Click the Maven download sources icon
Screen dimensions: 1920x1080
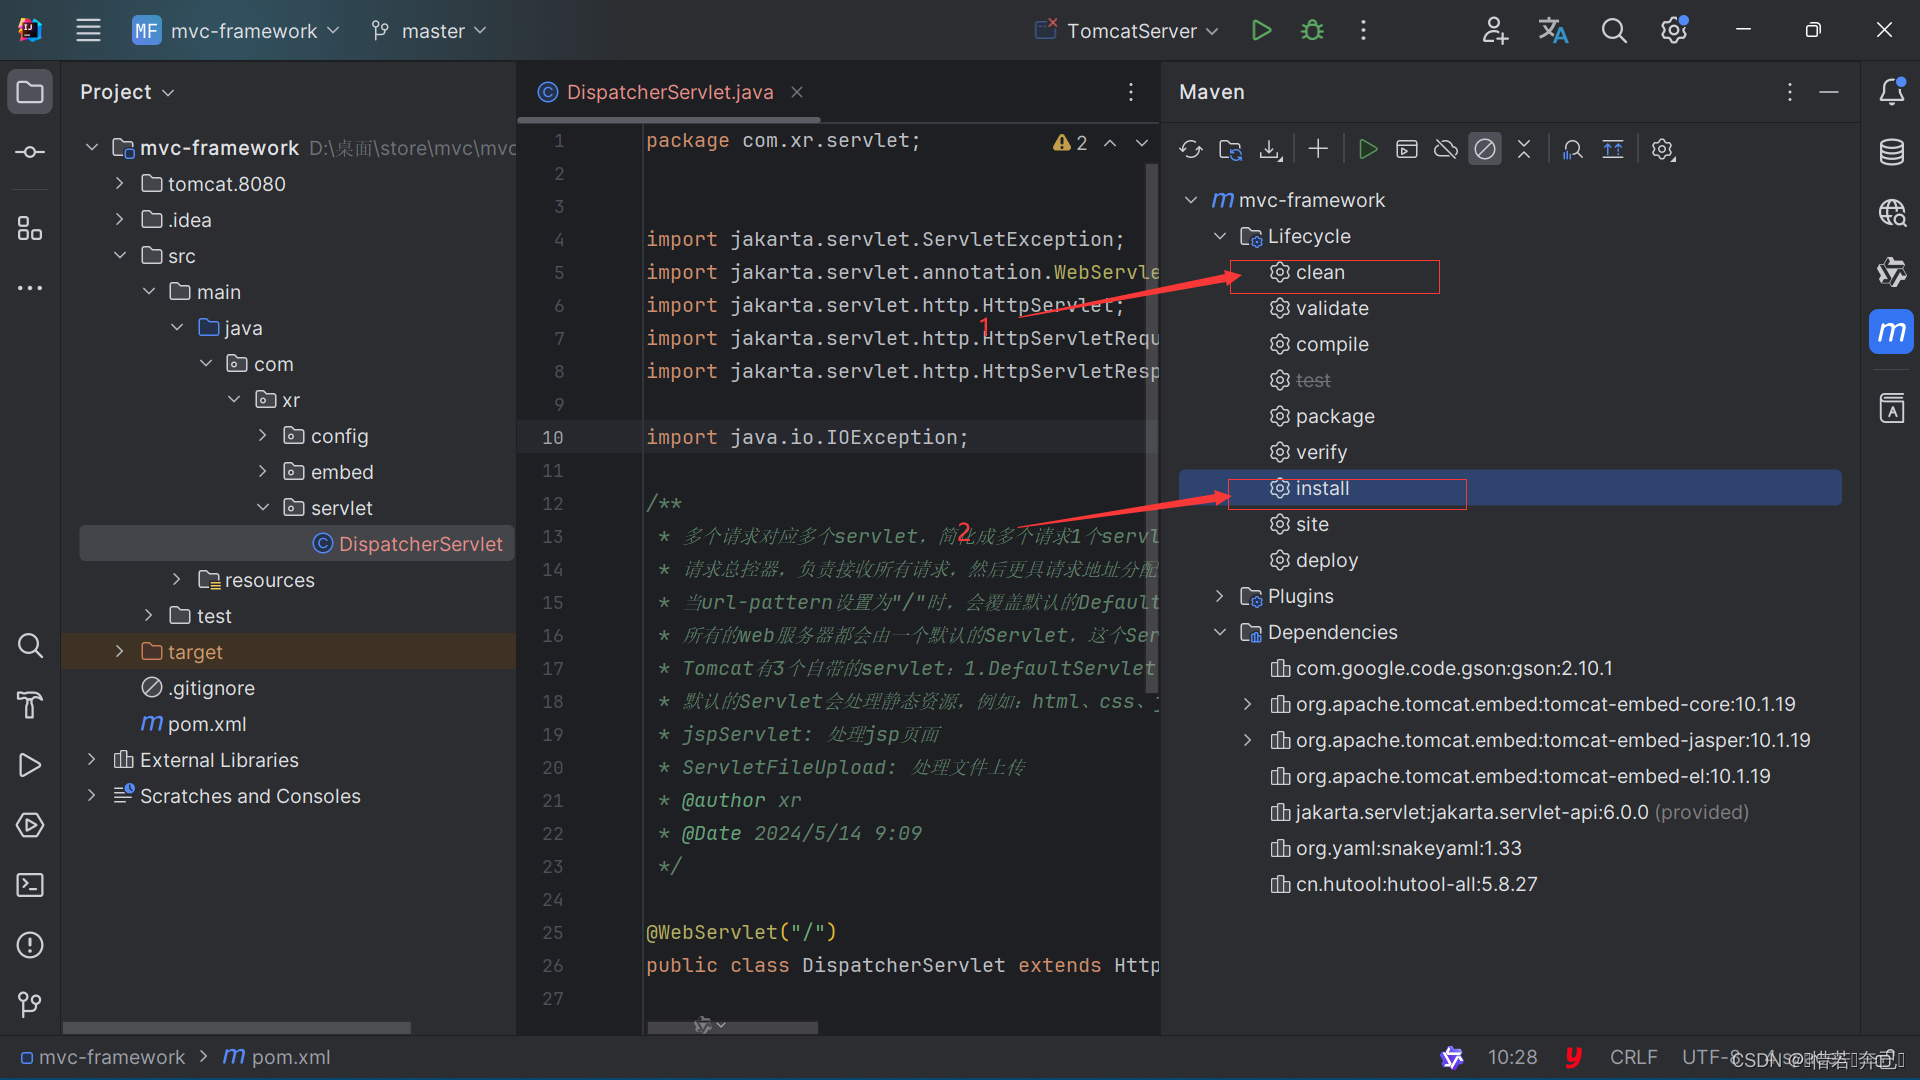click(x=1270, y=149)
